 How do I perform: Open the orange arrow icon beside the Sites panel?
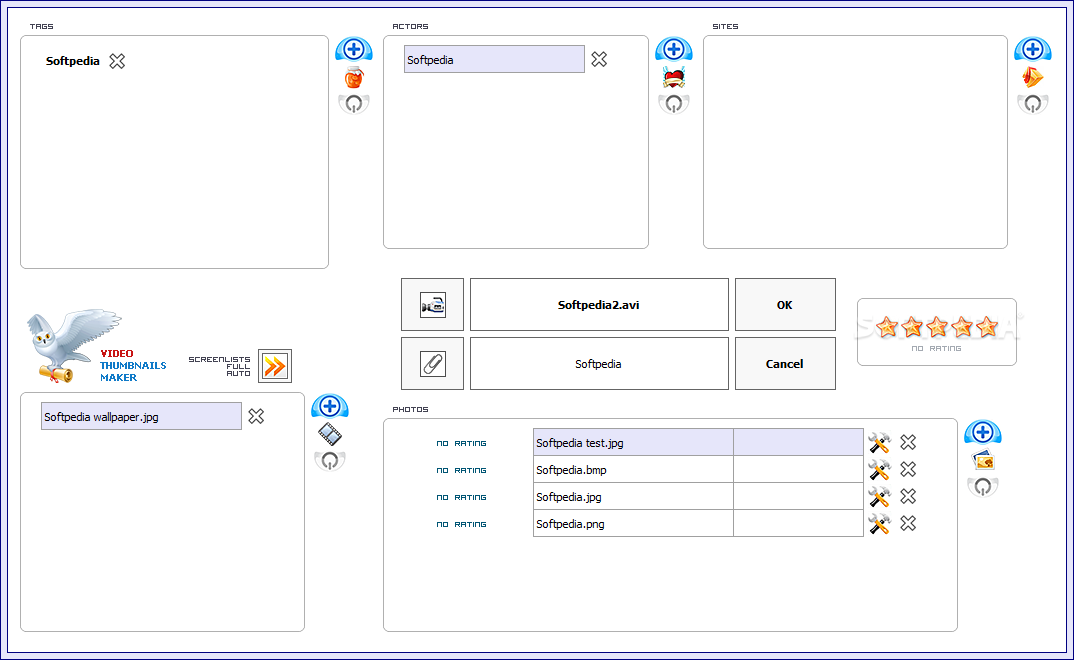point(1032,77)
